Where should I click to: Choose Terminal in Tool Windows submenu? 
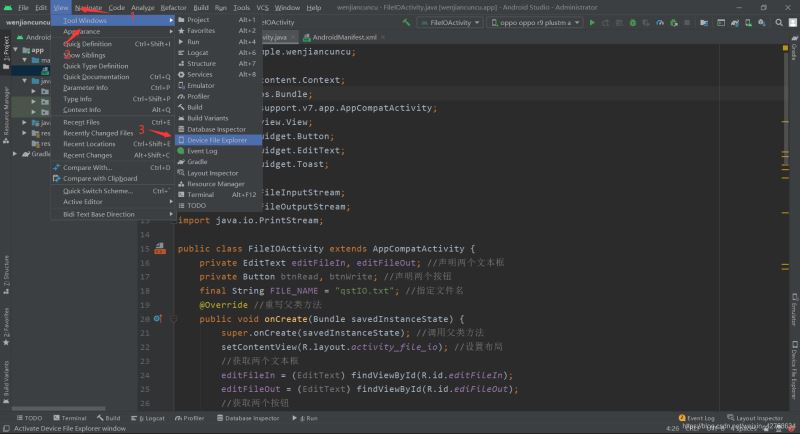pyautogui.click(x=218, y=195)
